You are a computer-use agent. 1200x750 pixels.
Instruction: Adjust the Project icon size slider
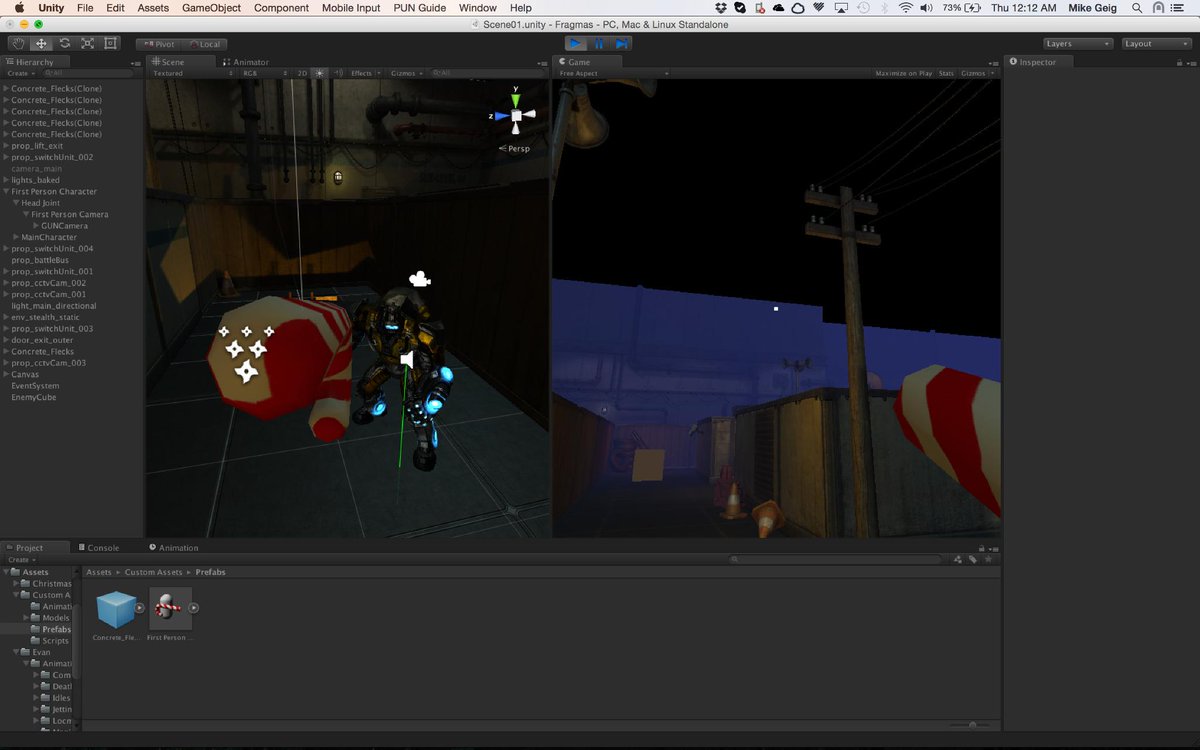tap(970, 725)
